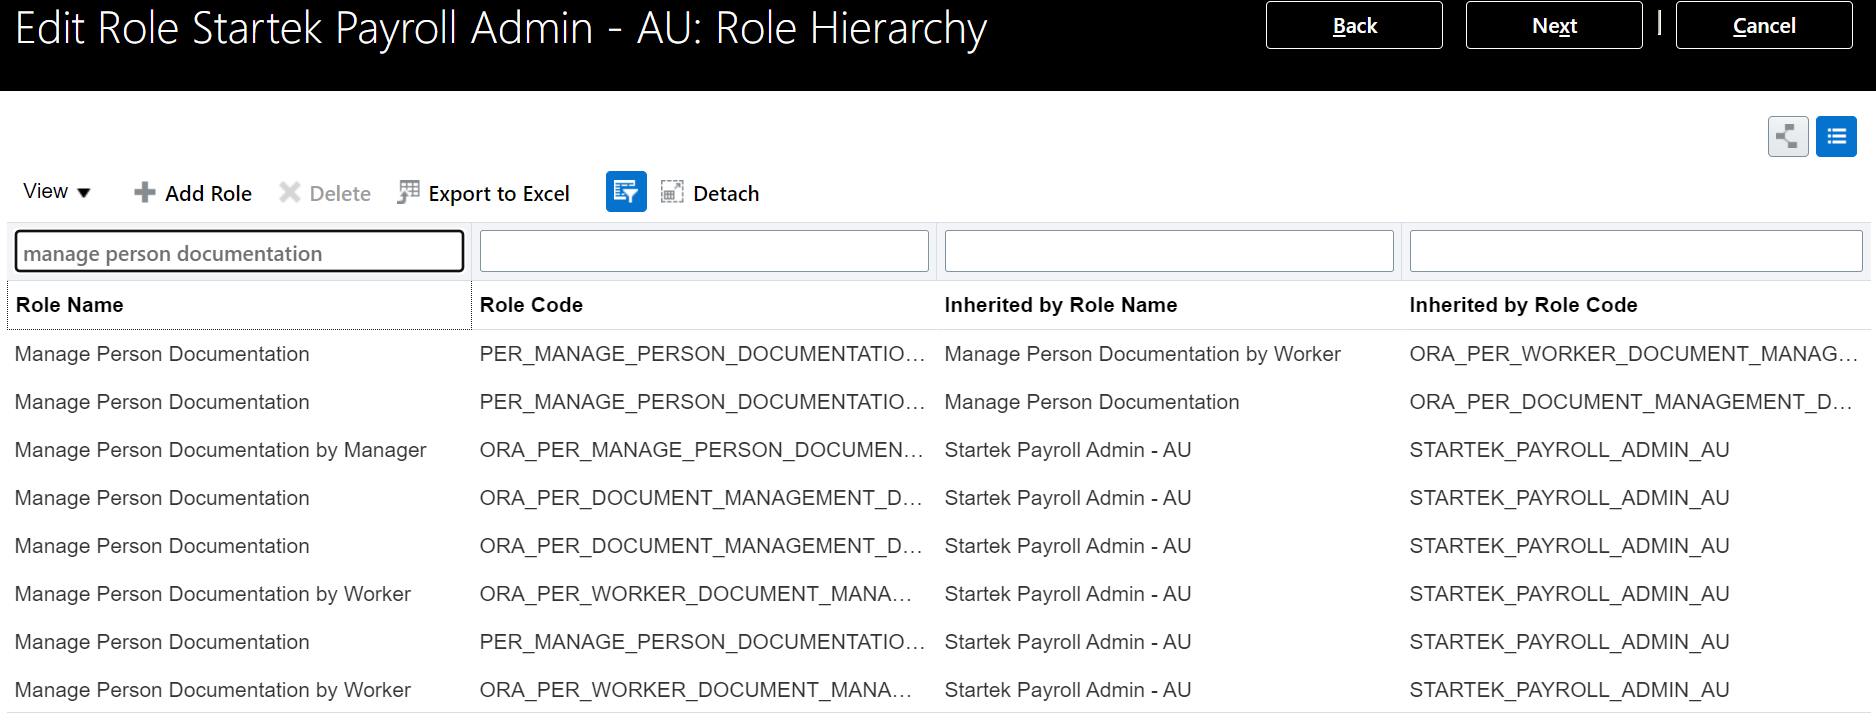This screenshot has width=1876, height=720.
Task: Click role code 'ORA_PER_MANAGE_PERSON_DOCUMEN…' cell
Action: (701, 450)
